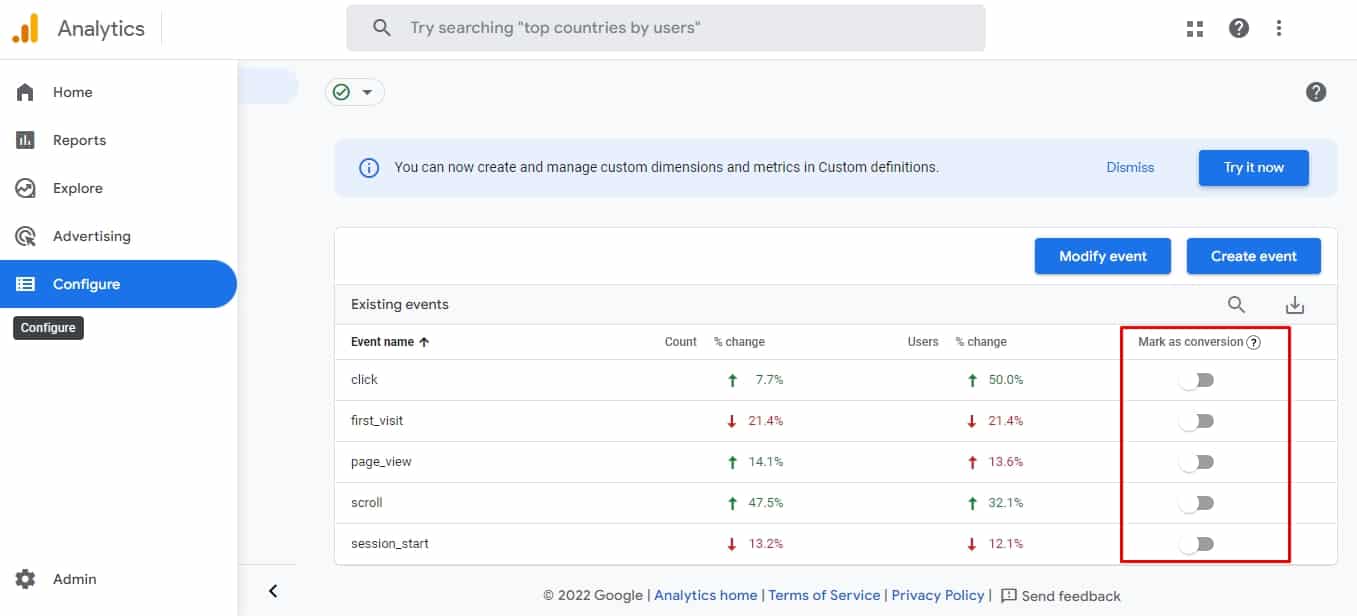Click the Create event button
1357x616 pixels.
[x=1253, y=256]
